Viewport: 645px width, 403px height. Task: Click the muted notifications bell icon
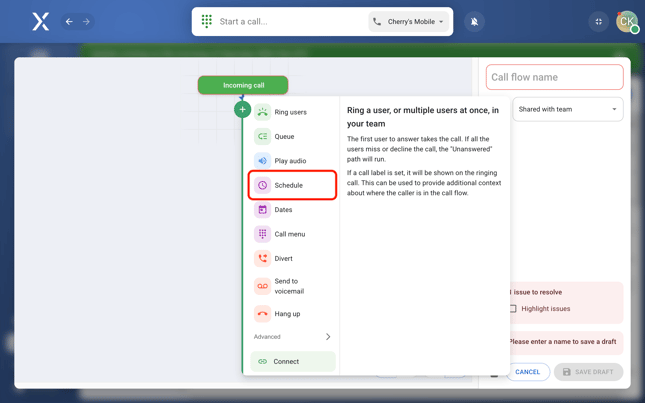coord(474,21)
